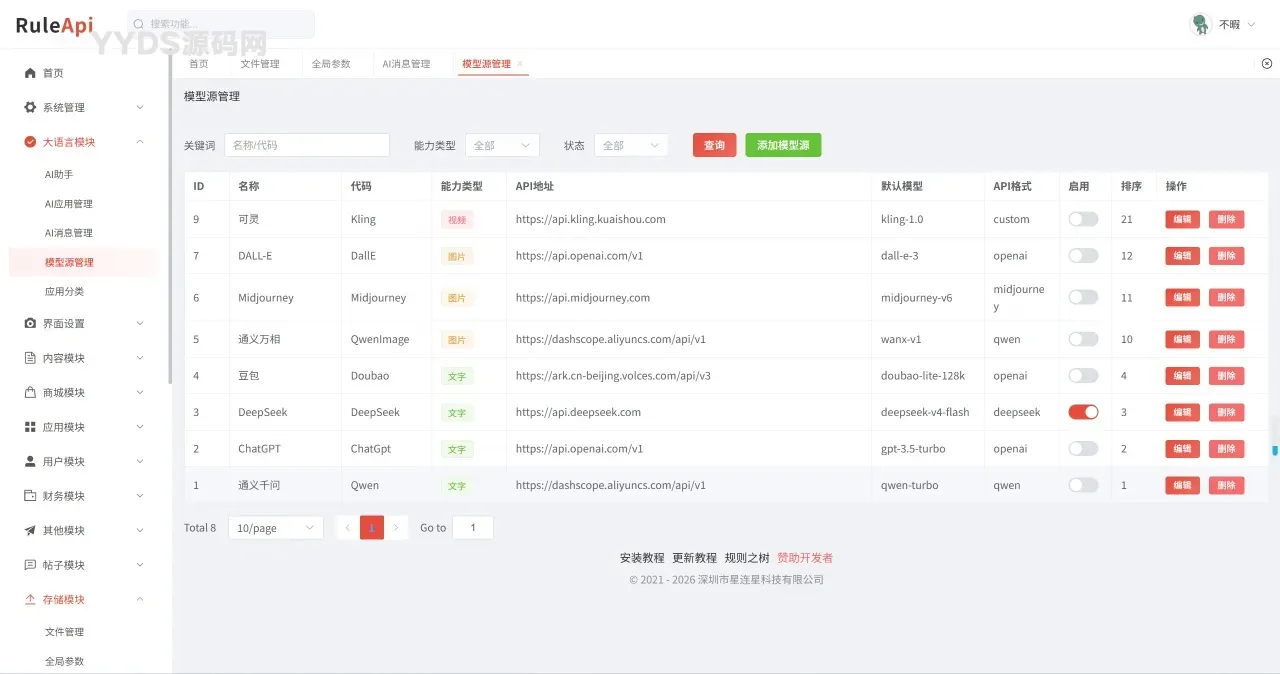Focus the Go to page input
The image size is (1280, 674).
pyautogui.click(x=473, y=527)
